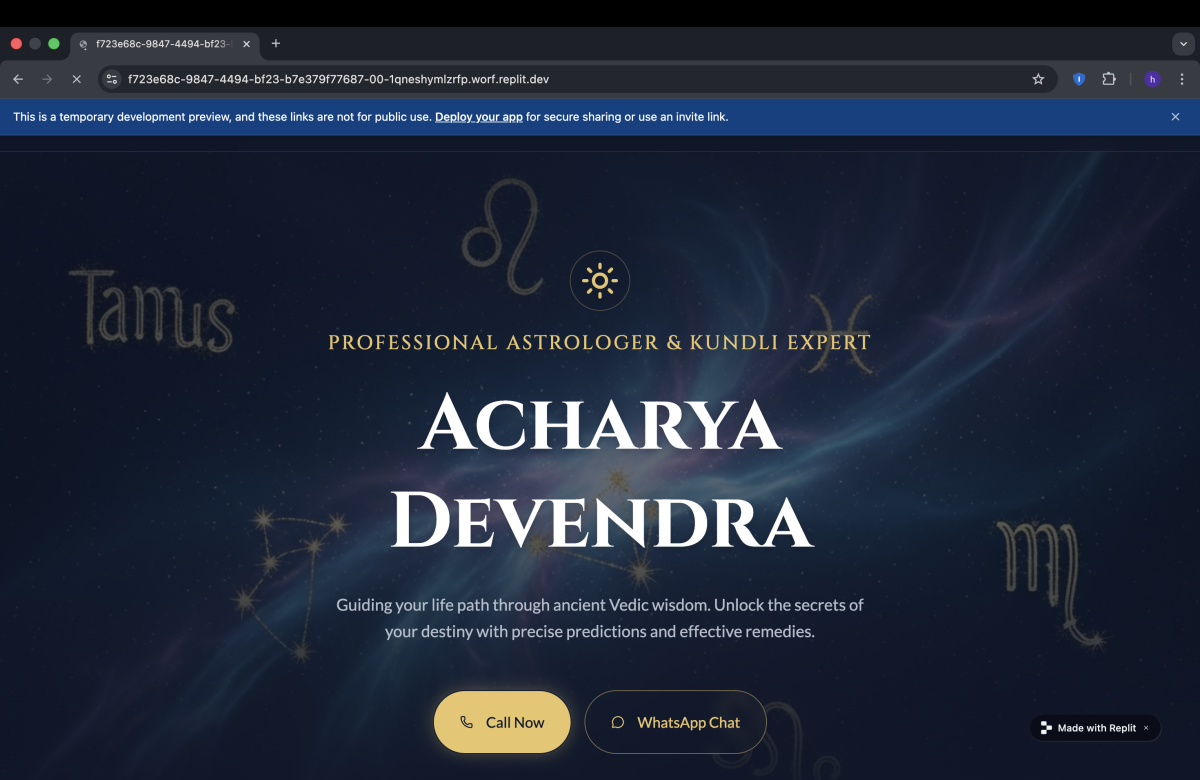
Task: Dismiss the development preview banner
Action: click(x=1175, y=117)
